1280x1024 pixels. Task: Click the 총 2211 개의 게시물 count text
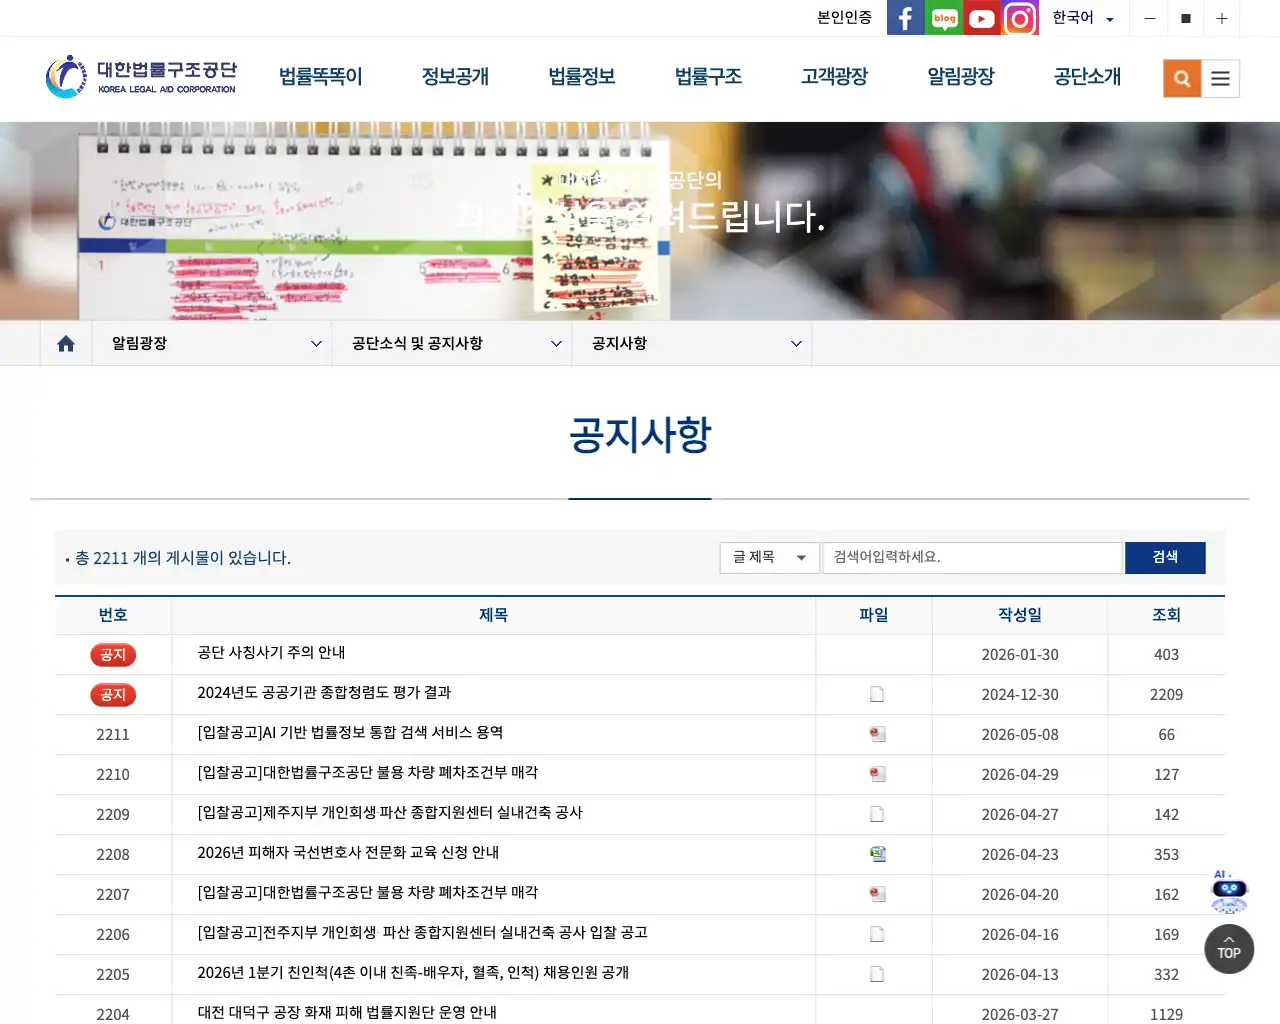coord(183,558)
